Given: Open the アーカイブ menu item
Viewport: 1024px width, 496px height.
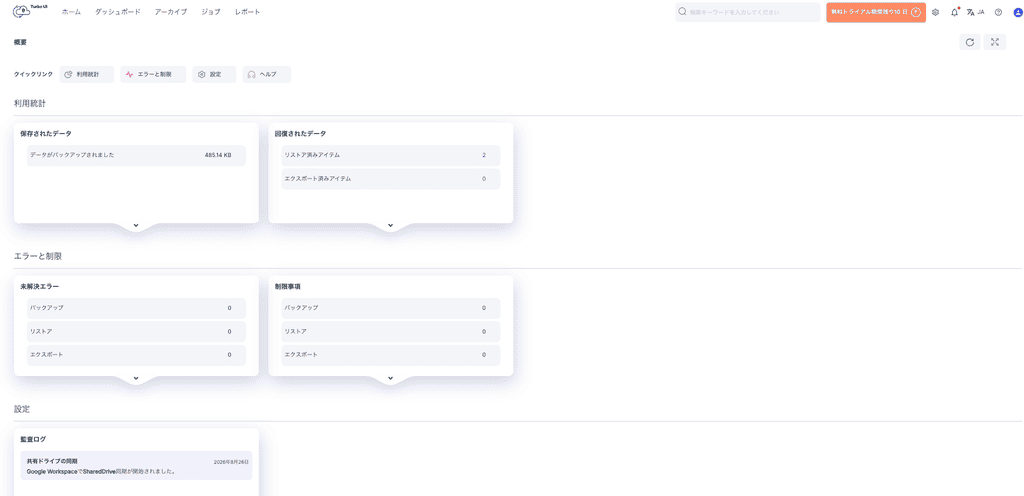Looking at the screenshot, I should 171,12.
